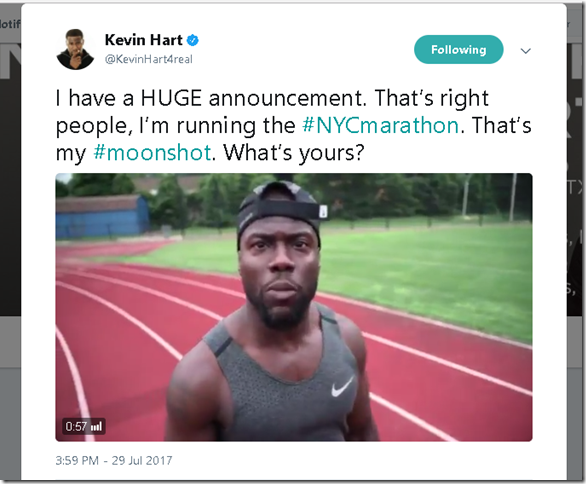Open the #moonshot hashtag link
This screenshot has height=484, width=586.
point(152,152)
